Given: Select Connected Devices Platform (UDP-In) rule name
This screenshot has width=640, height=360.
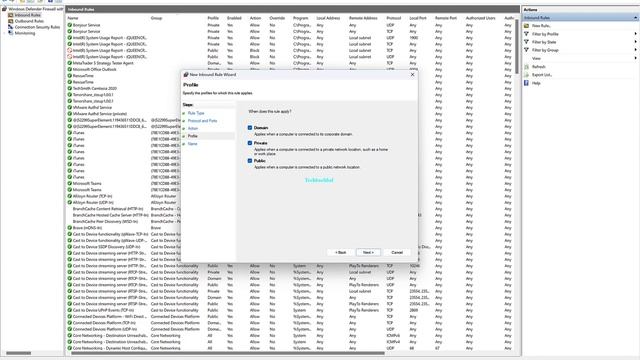Looking at the screenshot, I should [105, 329].
